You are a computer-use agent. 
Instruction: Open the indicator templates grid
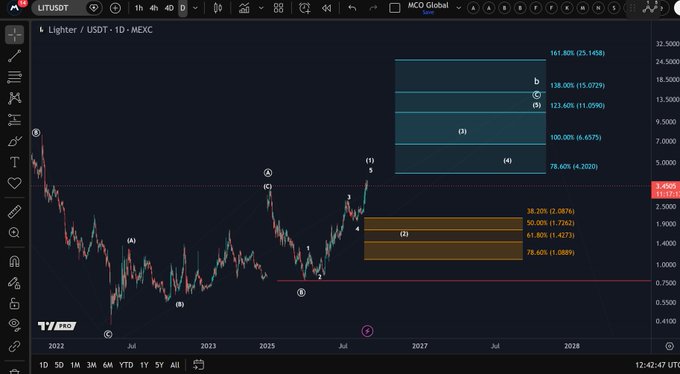pyautogui.click(x=278, y=8)
